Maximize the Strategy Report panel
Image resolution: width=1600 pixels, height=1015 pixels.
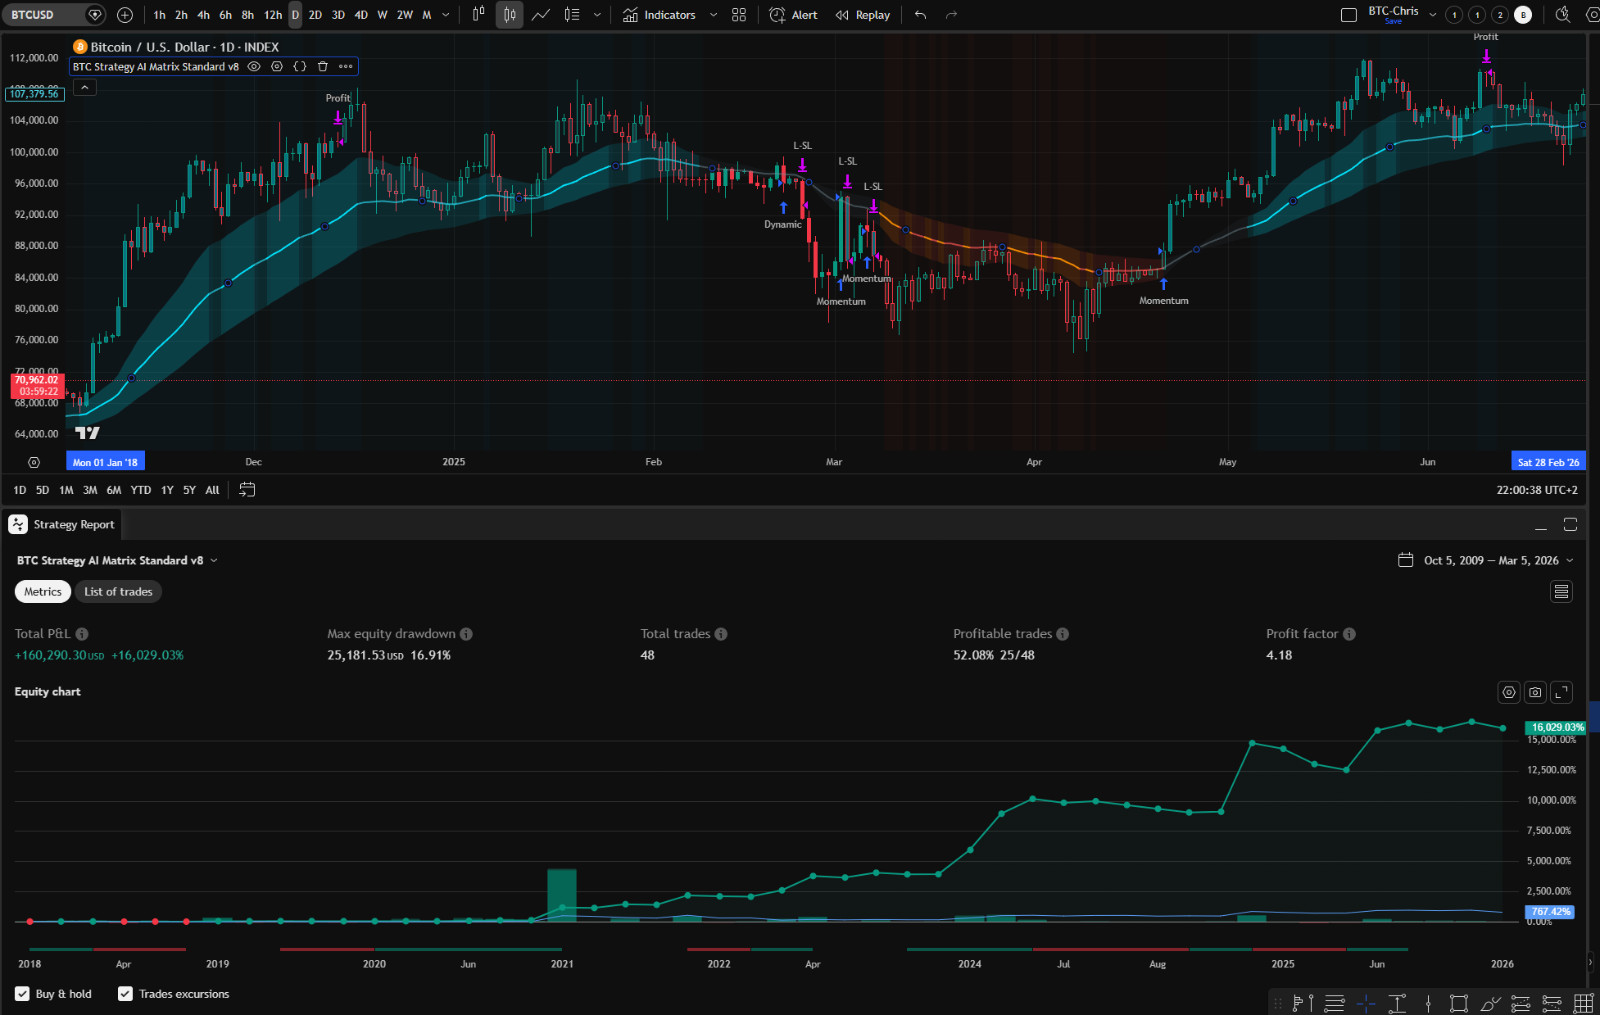pos(1571,525)
